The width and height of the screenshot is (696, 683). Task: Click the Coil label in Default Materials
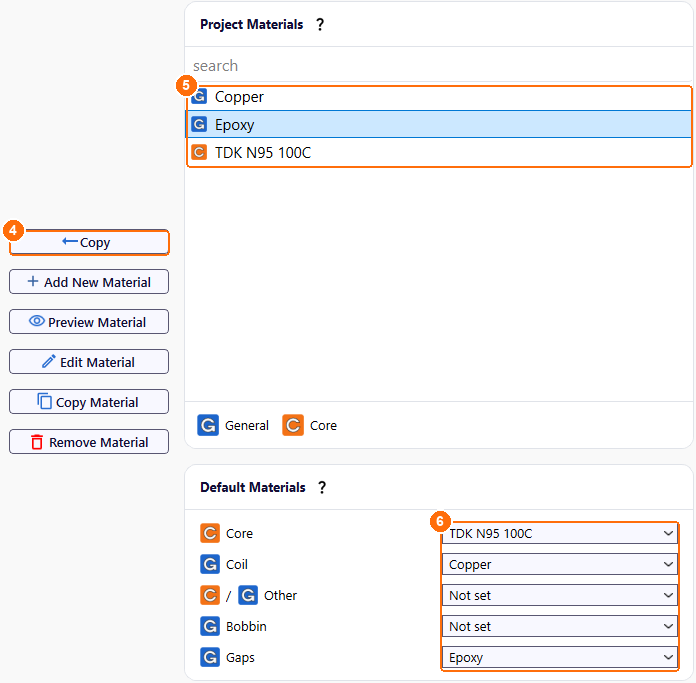point(237,565)
